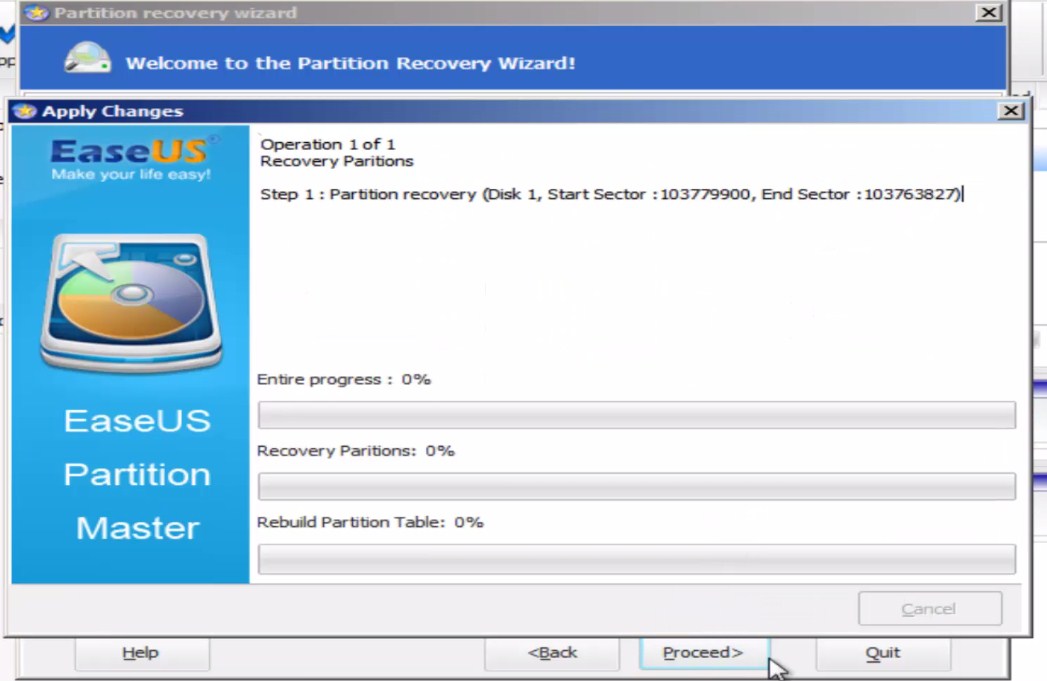The width and height of the screenshot is (1047, 681).
Task: Quit the Partition Recovery Wizard
Action: tap(883, 653)
